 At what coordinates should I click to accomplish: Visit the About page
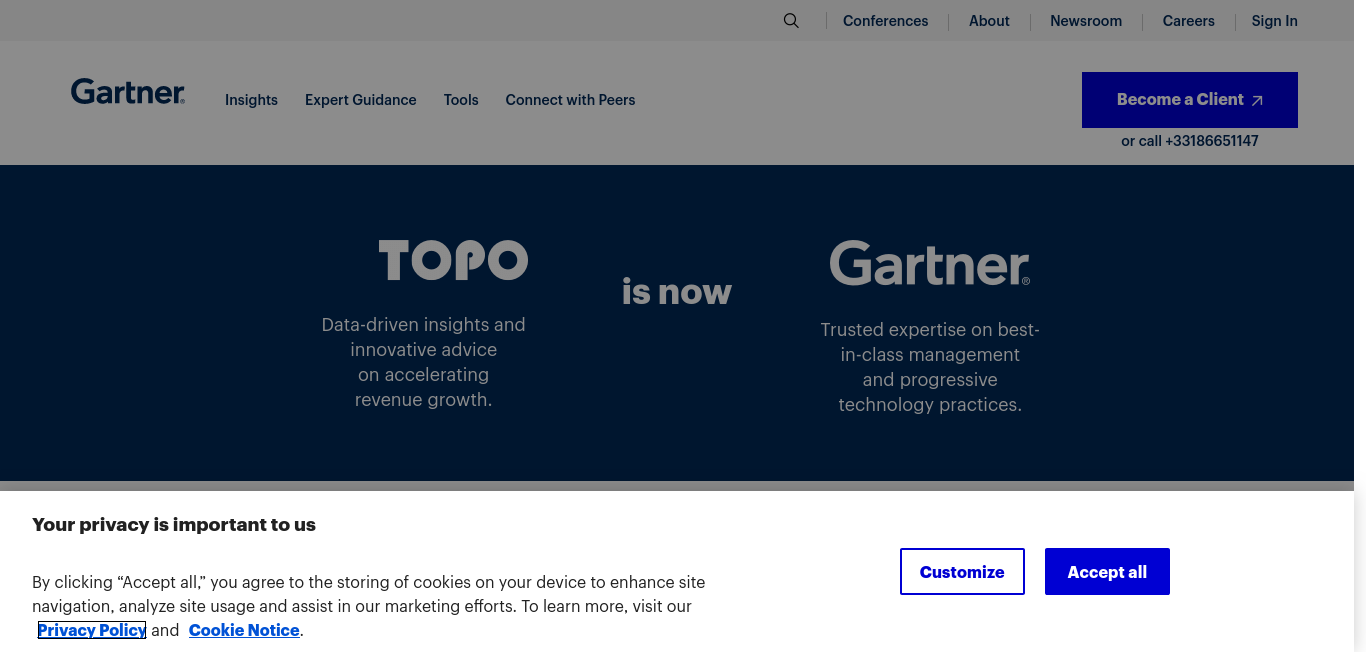989,21
